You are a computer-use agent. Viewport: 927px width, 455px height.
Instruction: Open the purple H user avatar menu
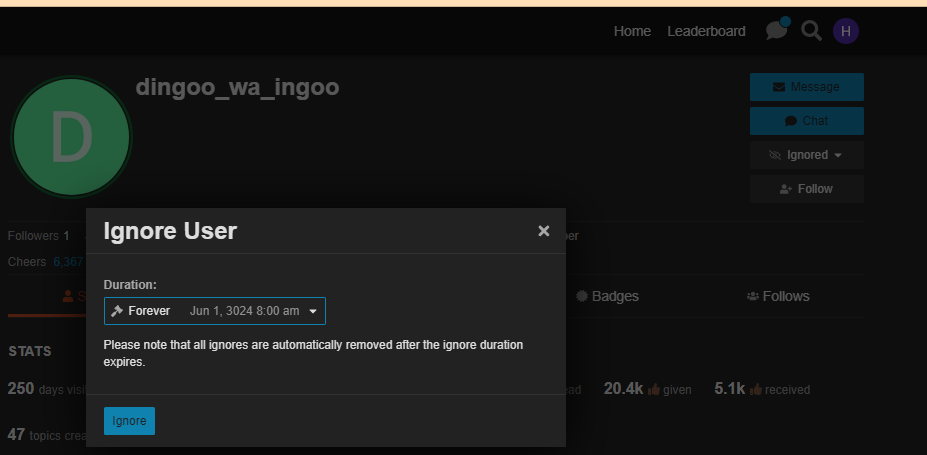(846, 31)
